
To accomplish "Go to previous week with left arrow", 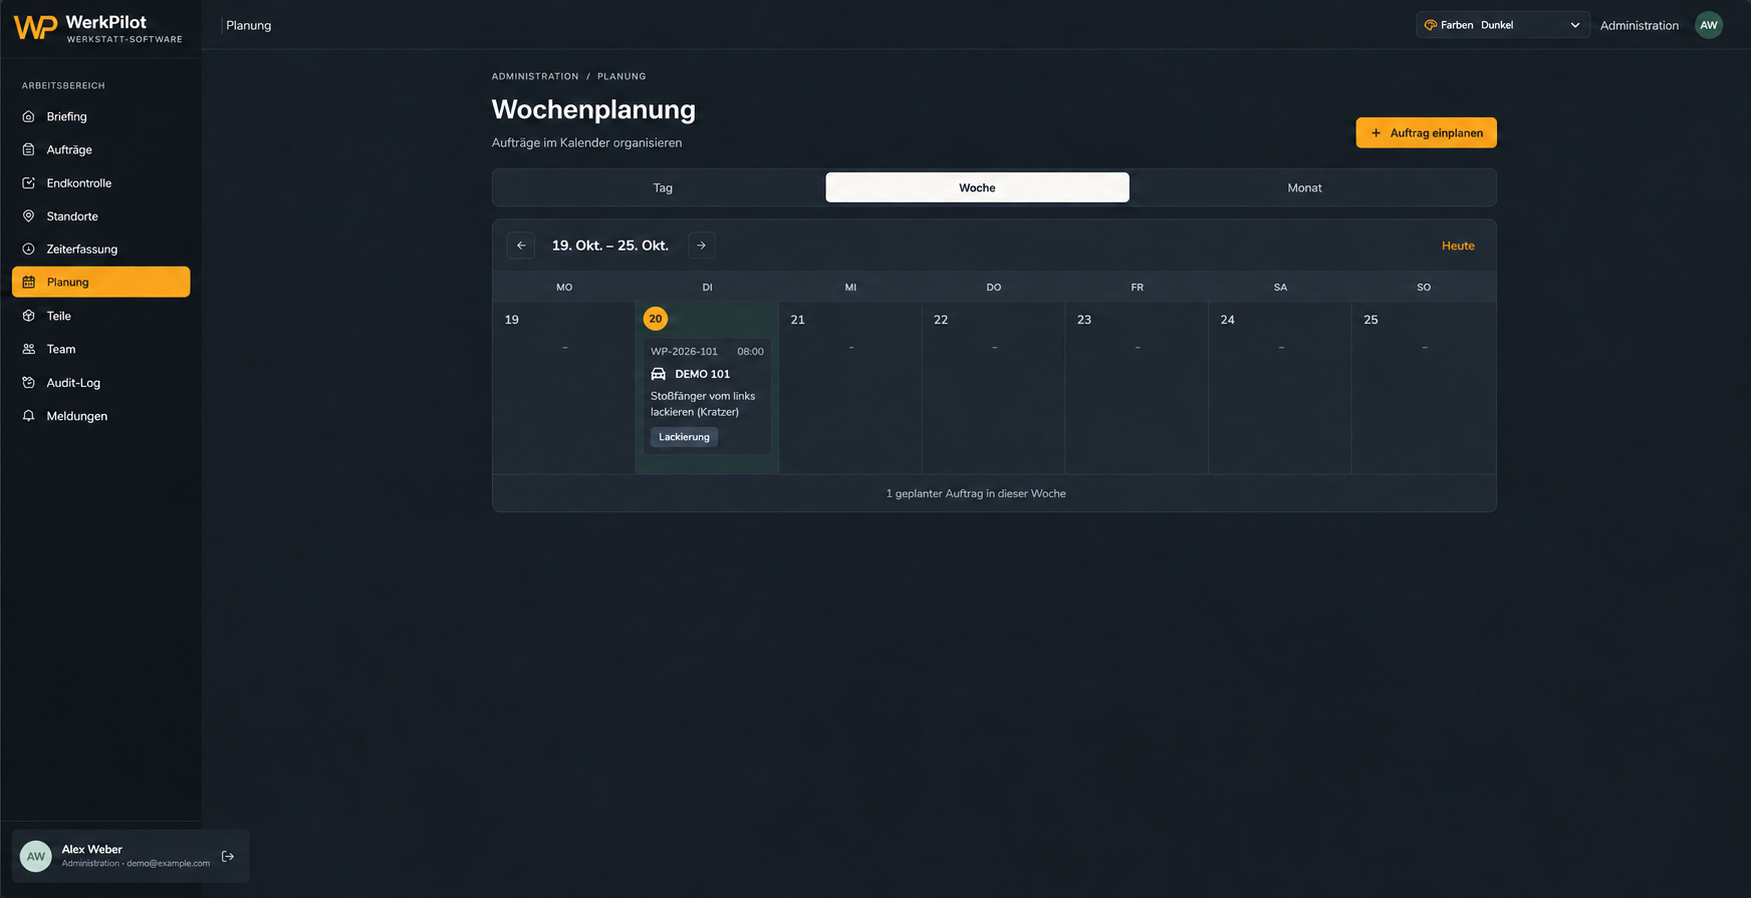I will click(x=521, y=246).
